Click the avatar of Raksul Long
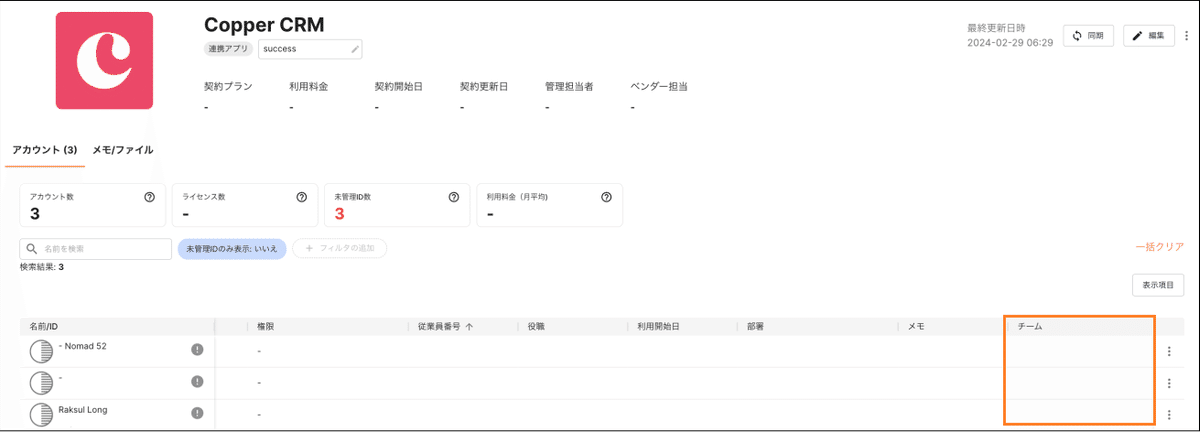This screenshot has height=432, width=1200. tap(41, 415)
